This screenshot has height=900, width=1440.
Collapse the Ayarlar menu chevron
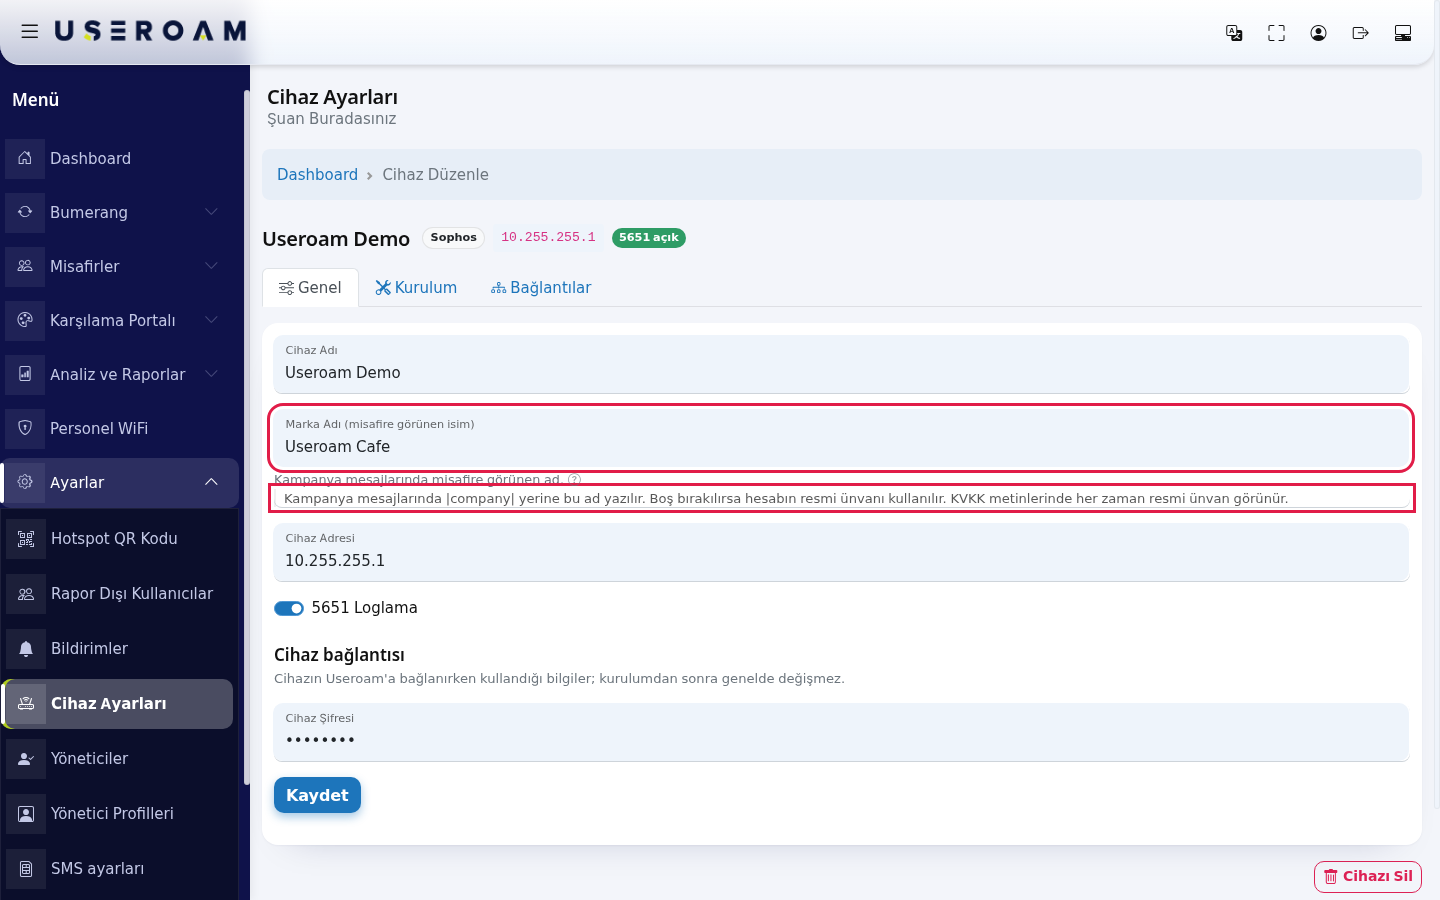[211, 482]
